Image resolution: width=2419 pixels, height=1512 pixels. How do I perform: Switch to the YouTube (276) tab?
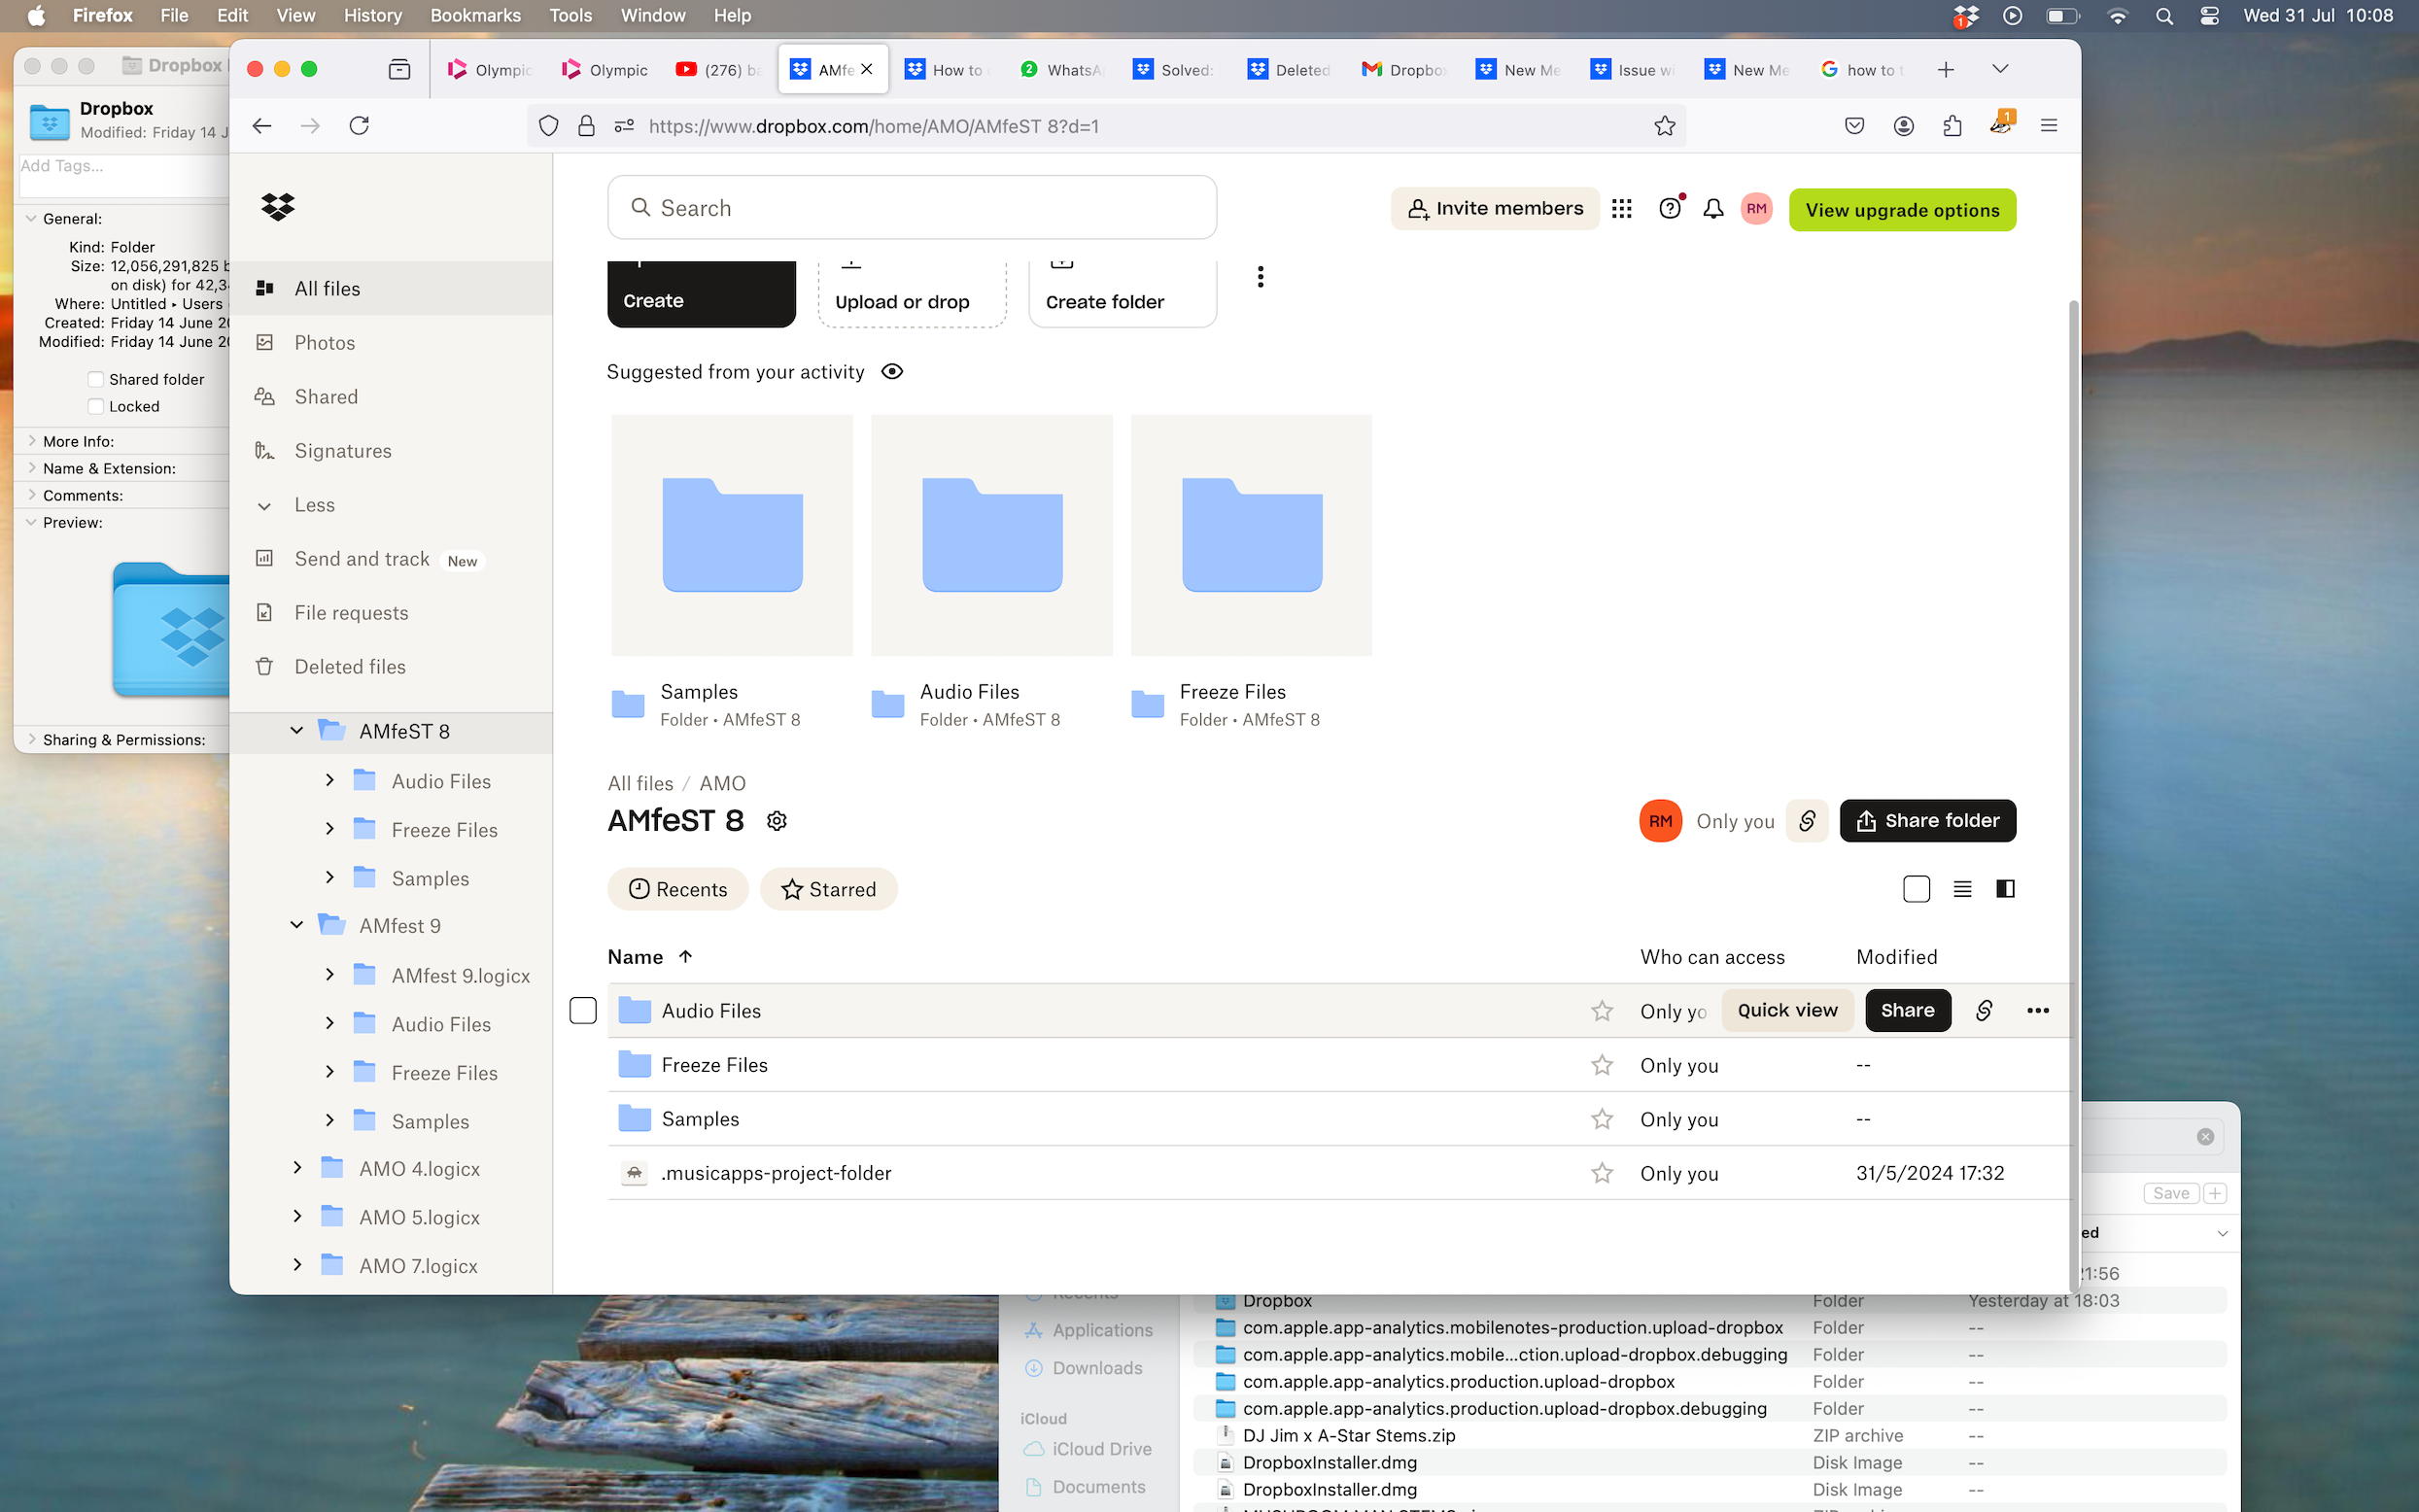click(x=719, y=69)
